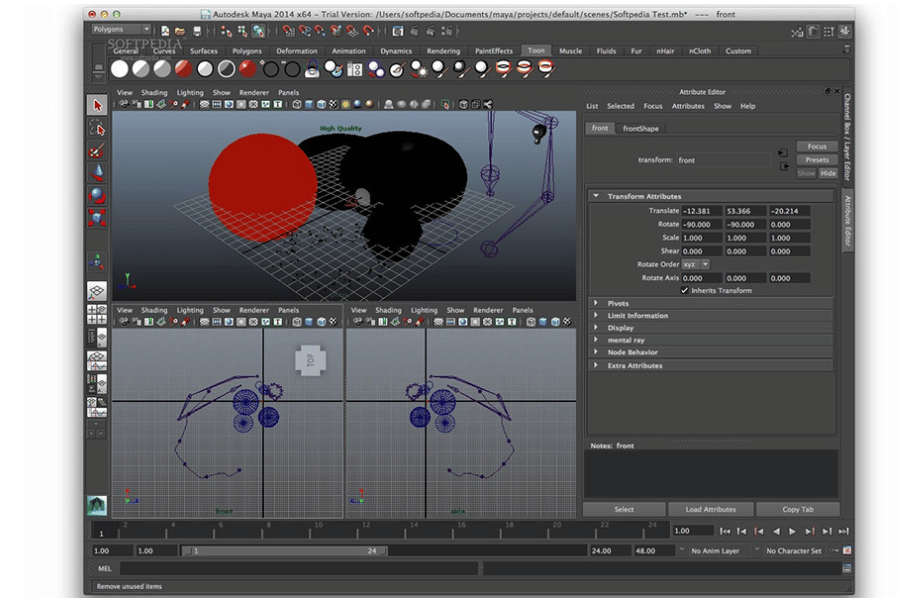Switch to the frontShape tab
The height and width of the screenshot is (600, 900).
pos(641,128)
